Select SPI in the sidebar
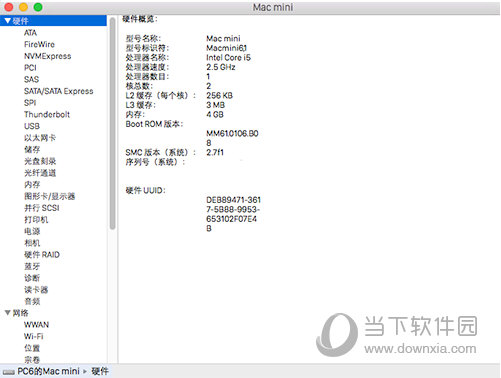 point(30,103)
